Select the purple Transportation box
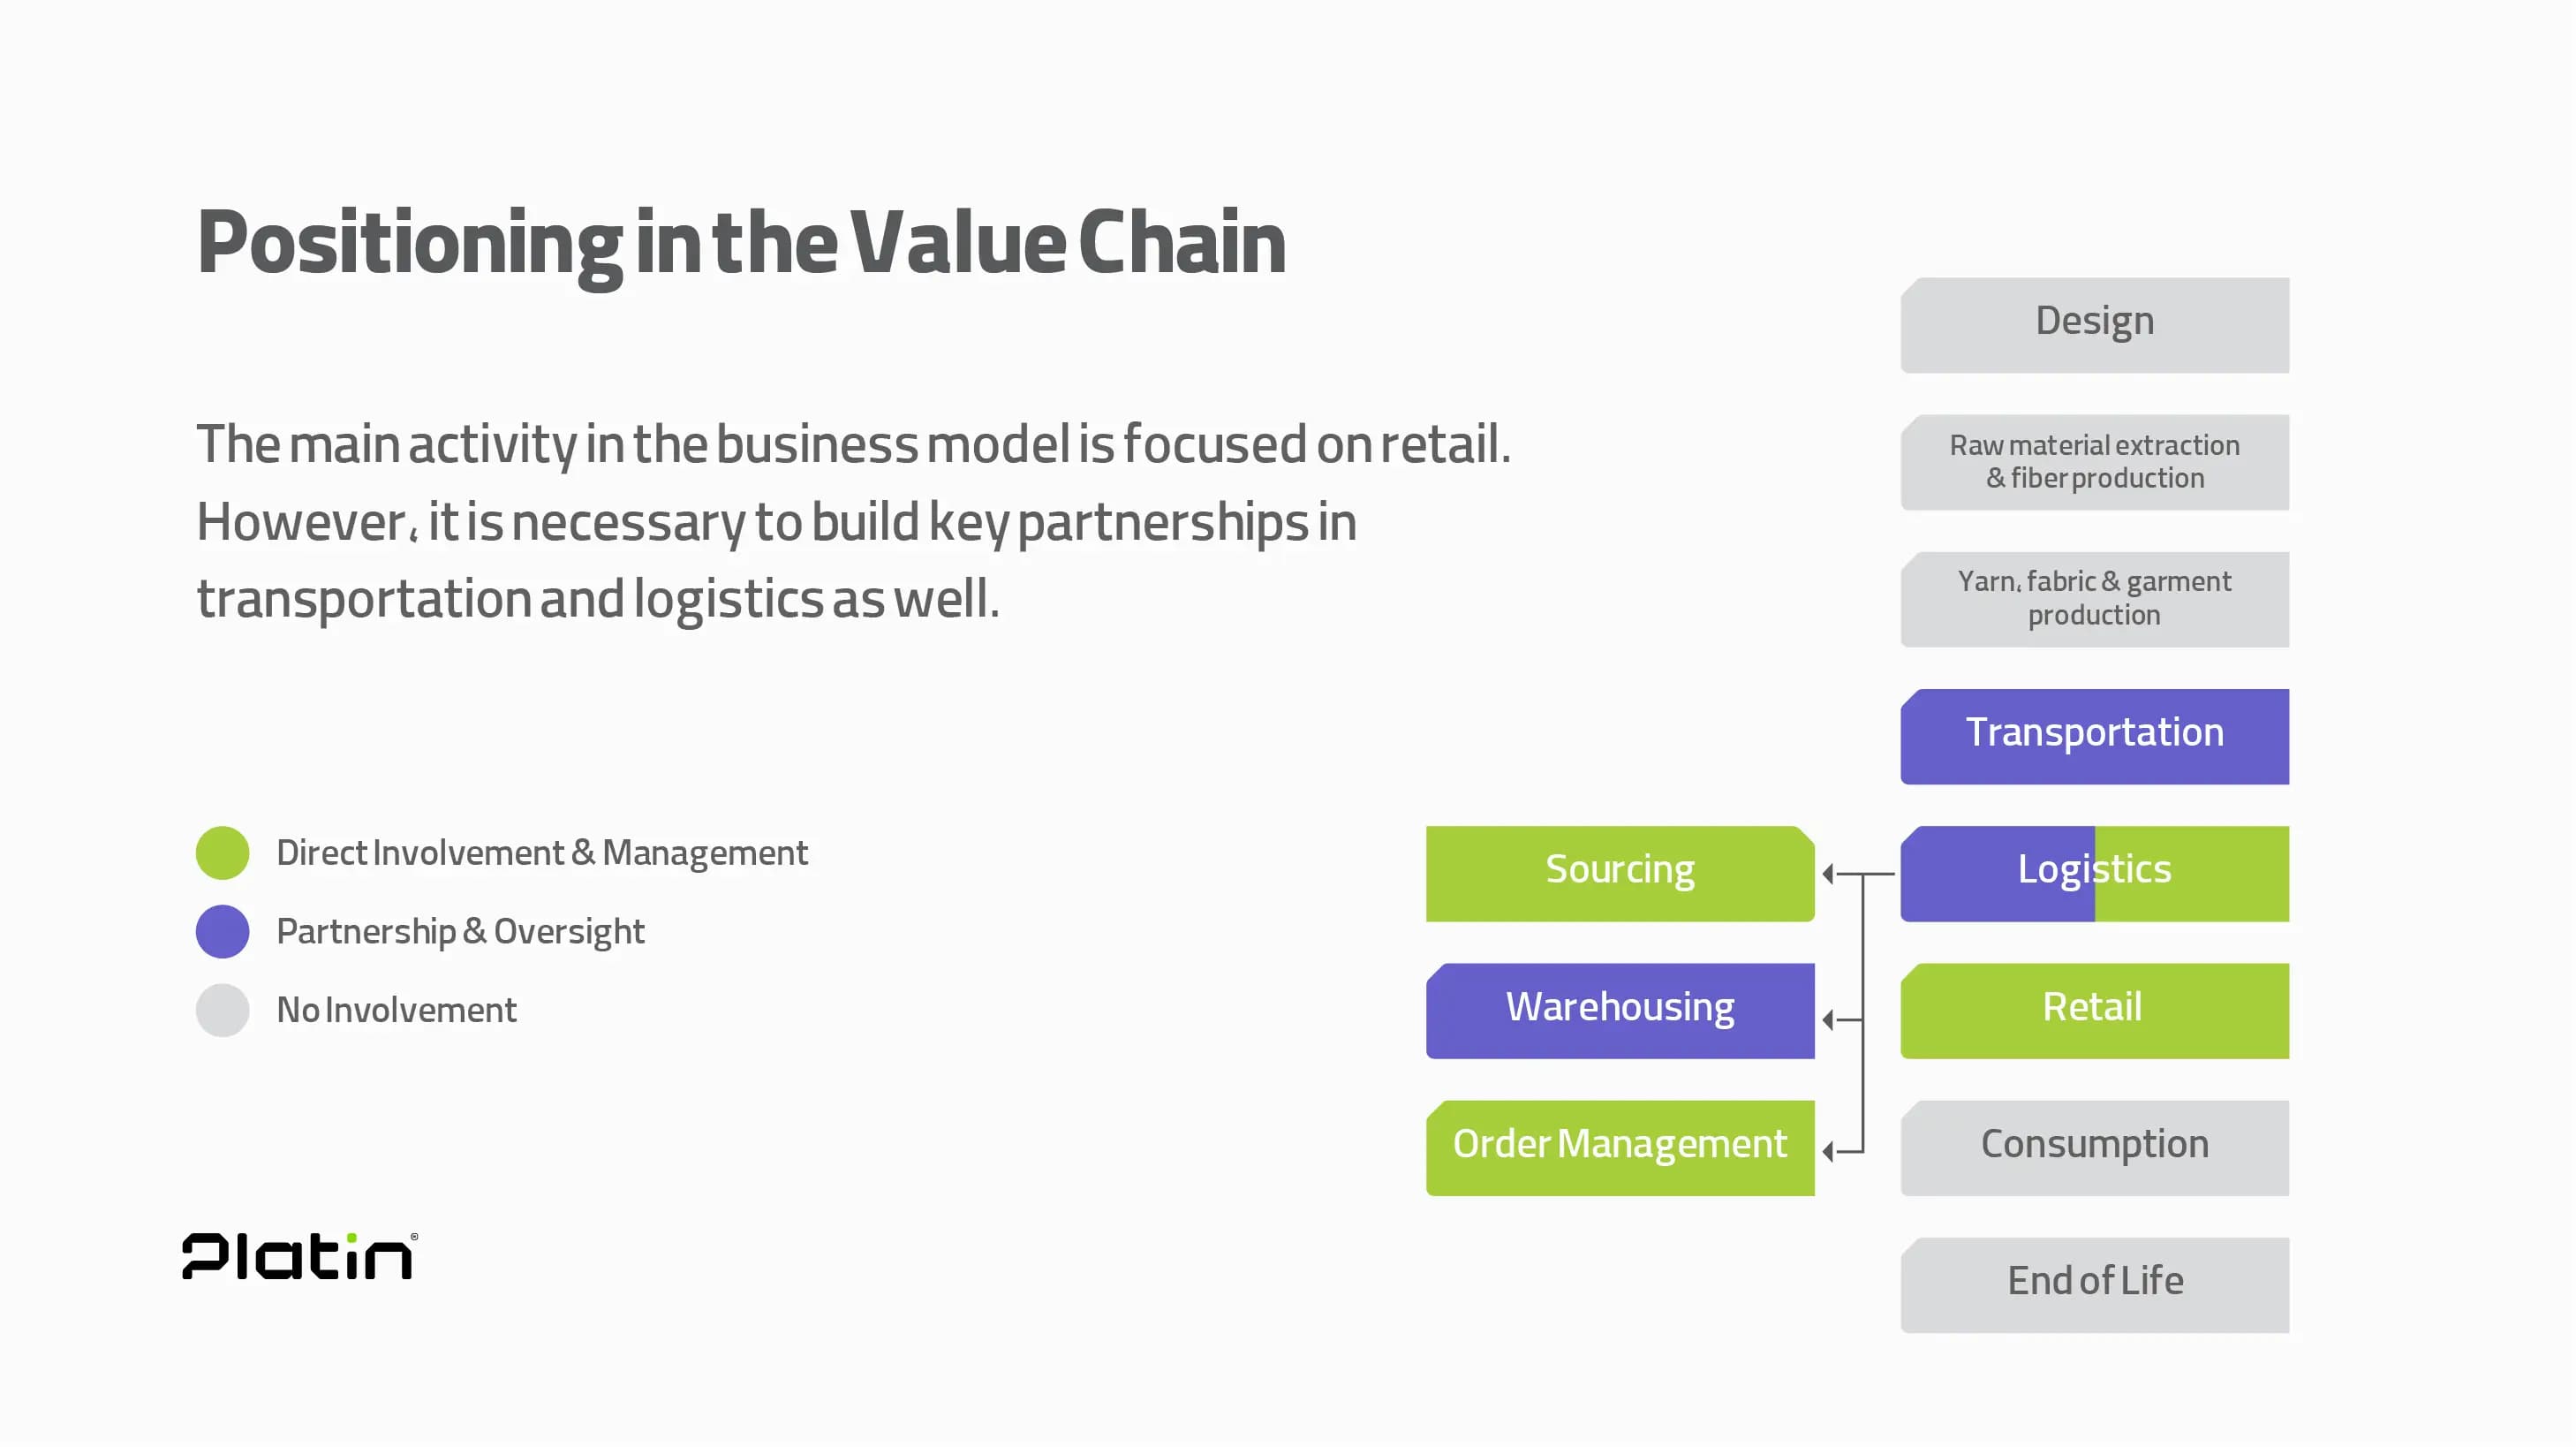Image resolution: width=2576 pixels, height=1447 pixels. tap(2094, 736)
